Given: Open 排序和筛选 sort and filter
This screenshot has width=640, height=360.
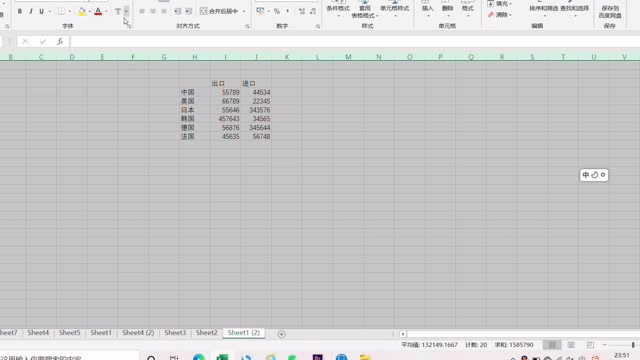Looking at the screenshot, I should click(x=543, y=9).
